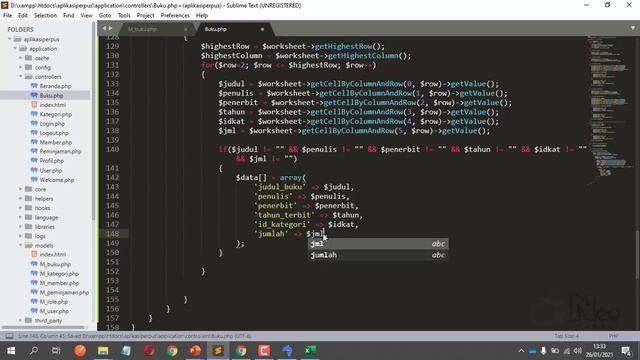Screen dimensions: 640x360
Task: Collapse the application folder
Action: pos(15,49)
